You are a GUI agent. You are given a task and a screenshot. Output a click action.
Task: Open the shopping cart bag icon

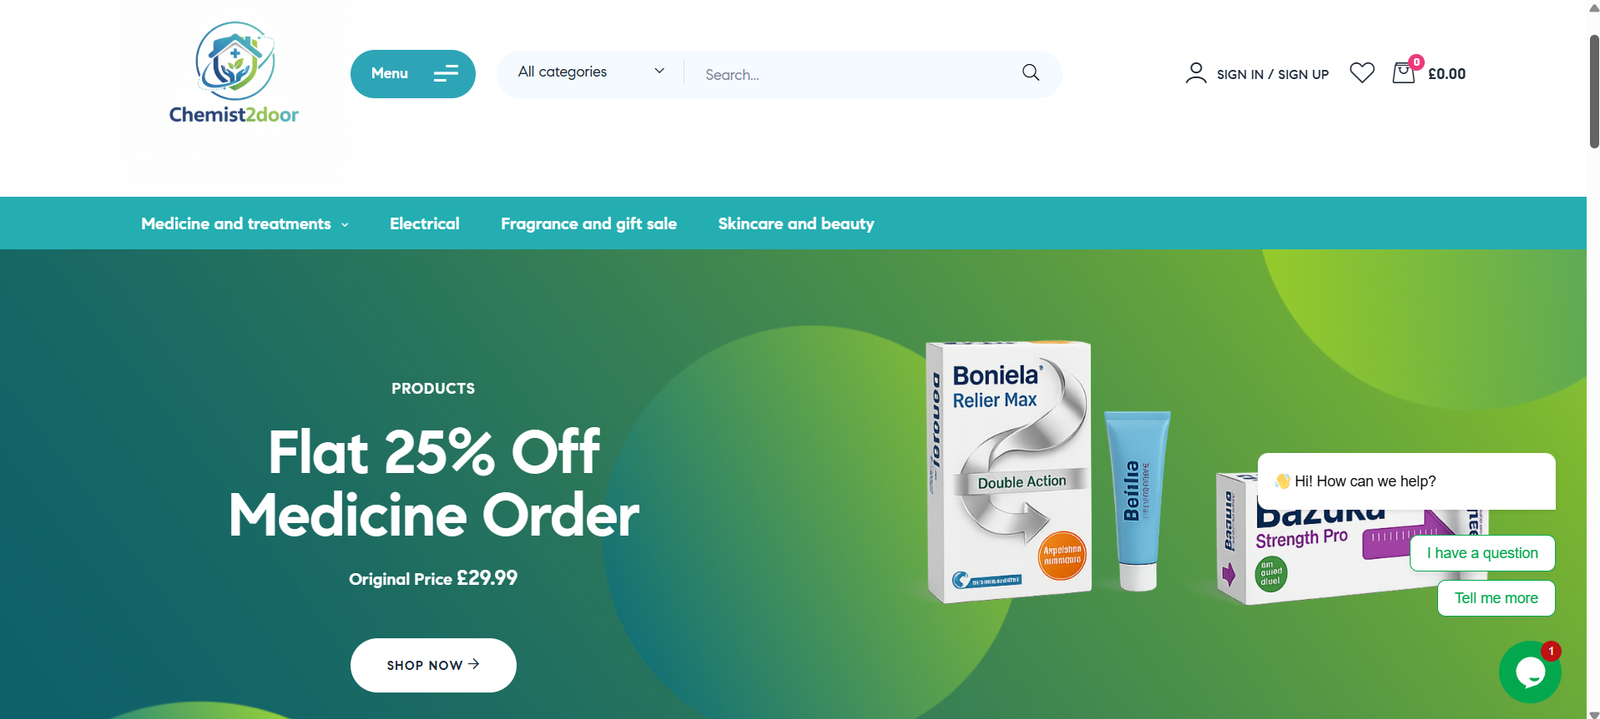click(1404, 72)
